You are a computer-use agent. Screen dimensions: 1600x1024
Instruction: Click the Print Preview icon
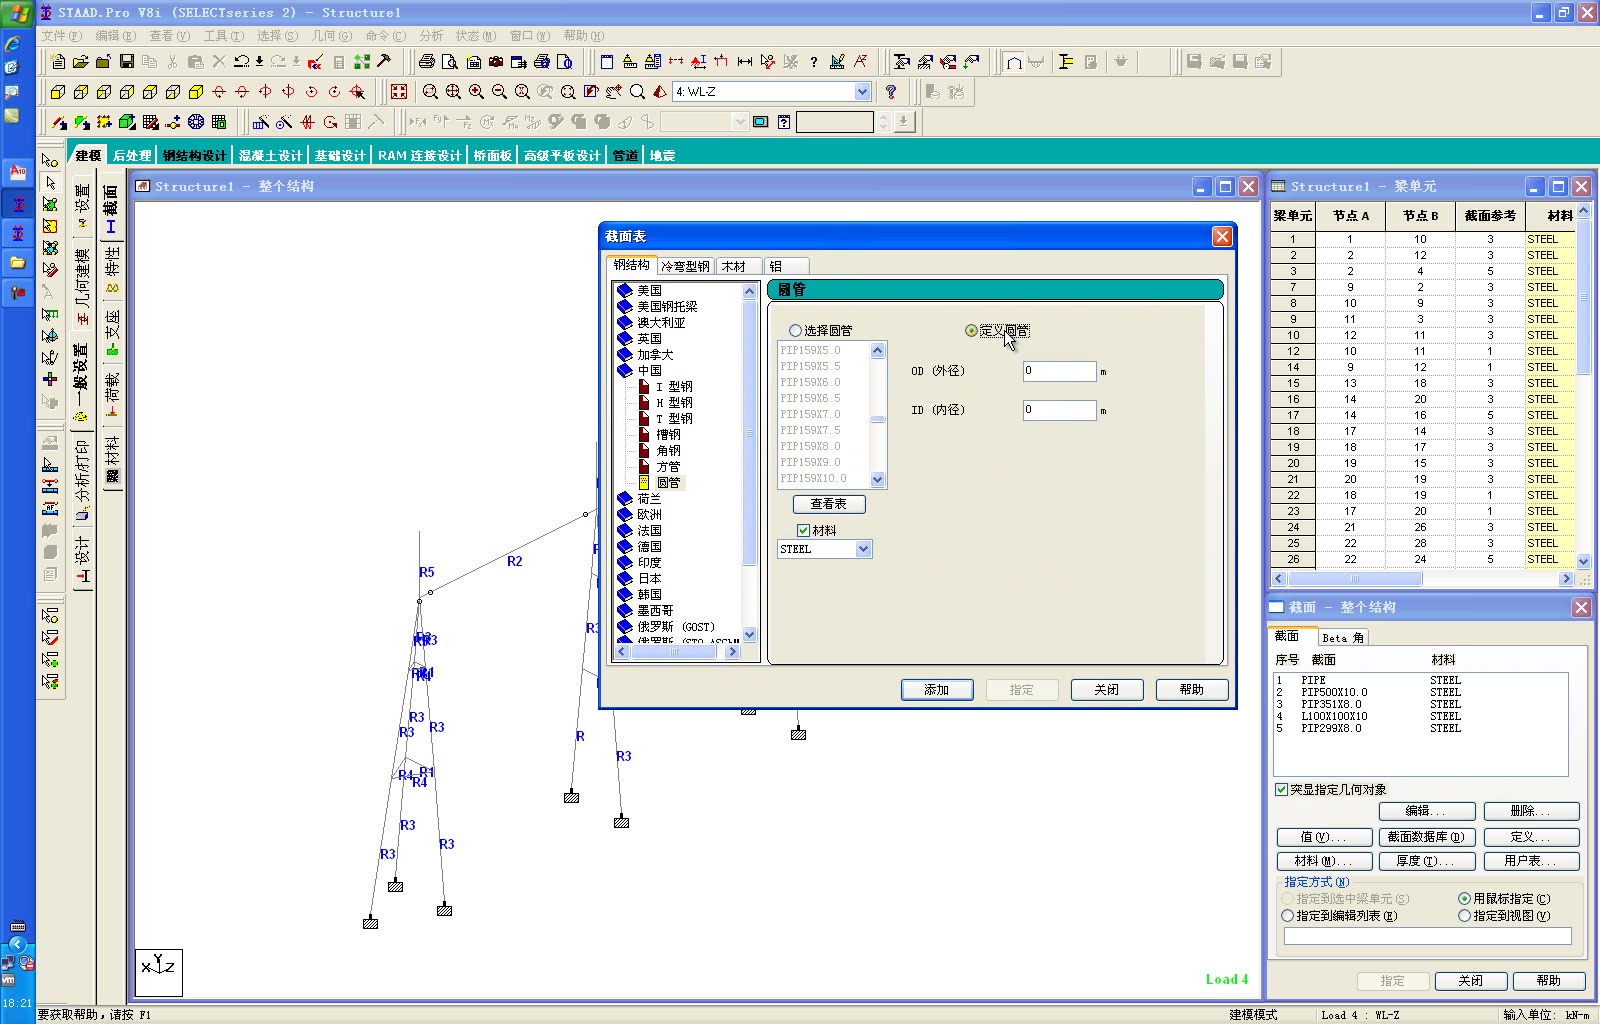[x=450, y=62]
